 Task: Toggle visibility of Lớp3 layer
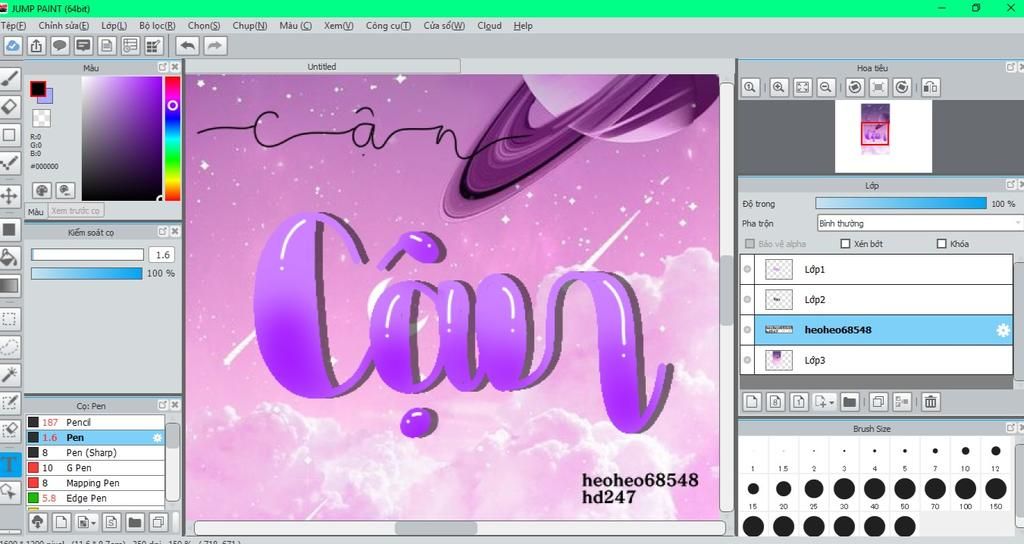[x=748, y=360]
